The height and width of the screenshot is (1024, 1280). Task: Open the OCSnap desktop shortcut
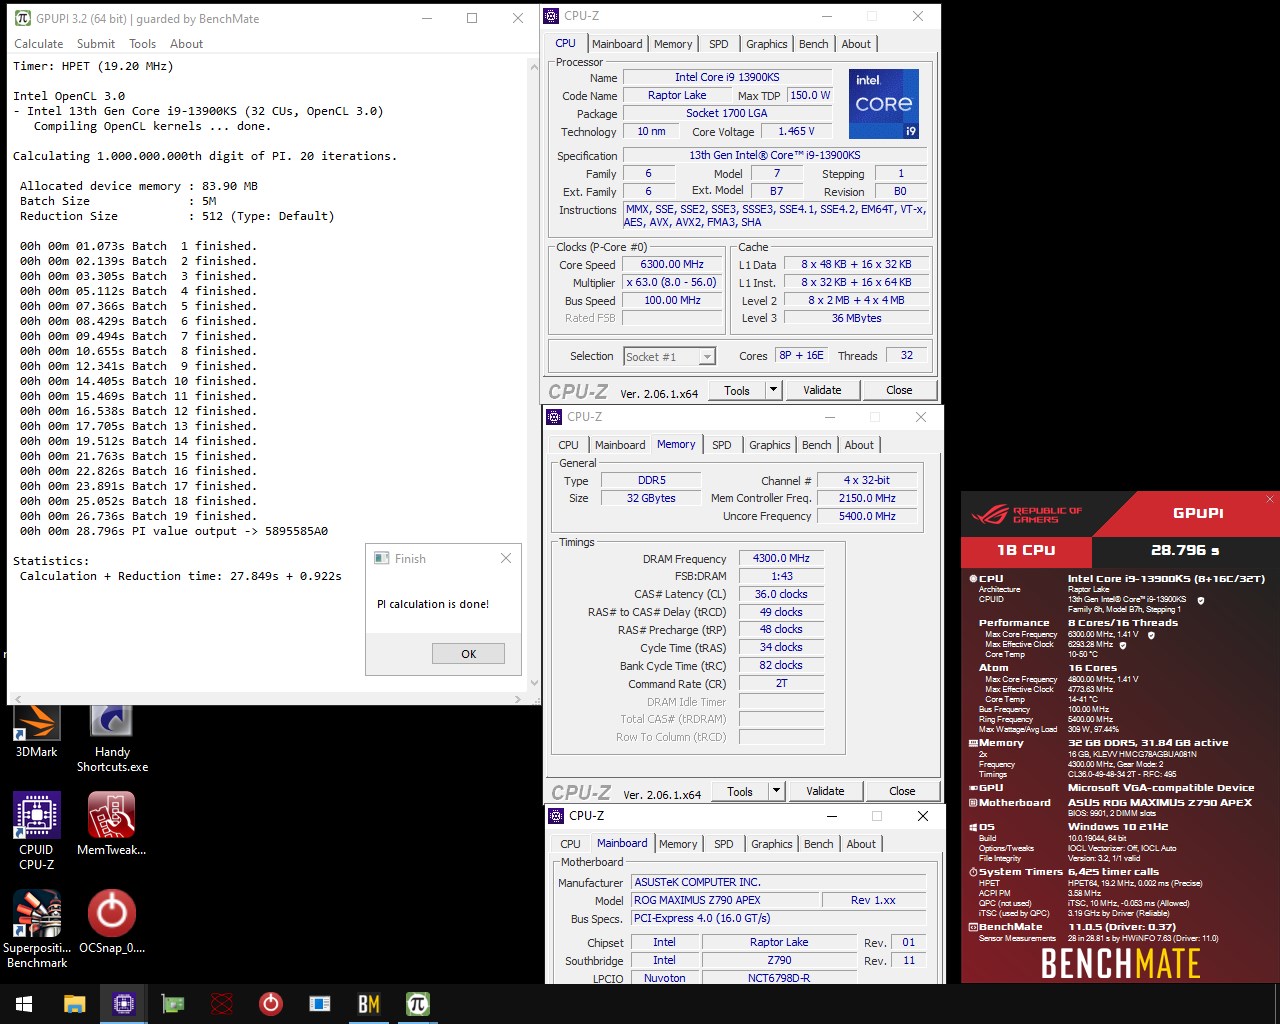pyautogui.click(x=112, y=921)
